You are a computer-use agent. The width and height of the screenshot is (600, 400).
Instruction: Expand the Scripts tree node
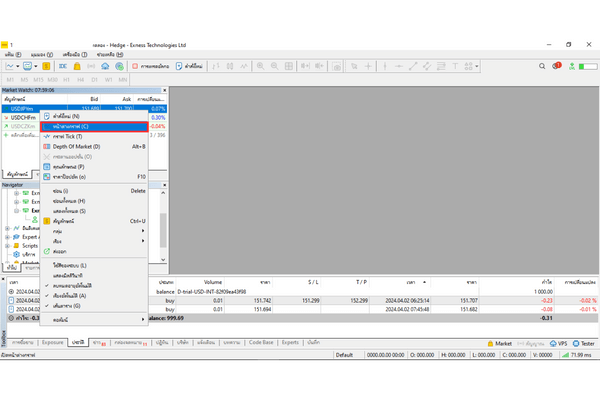point(6,245)
